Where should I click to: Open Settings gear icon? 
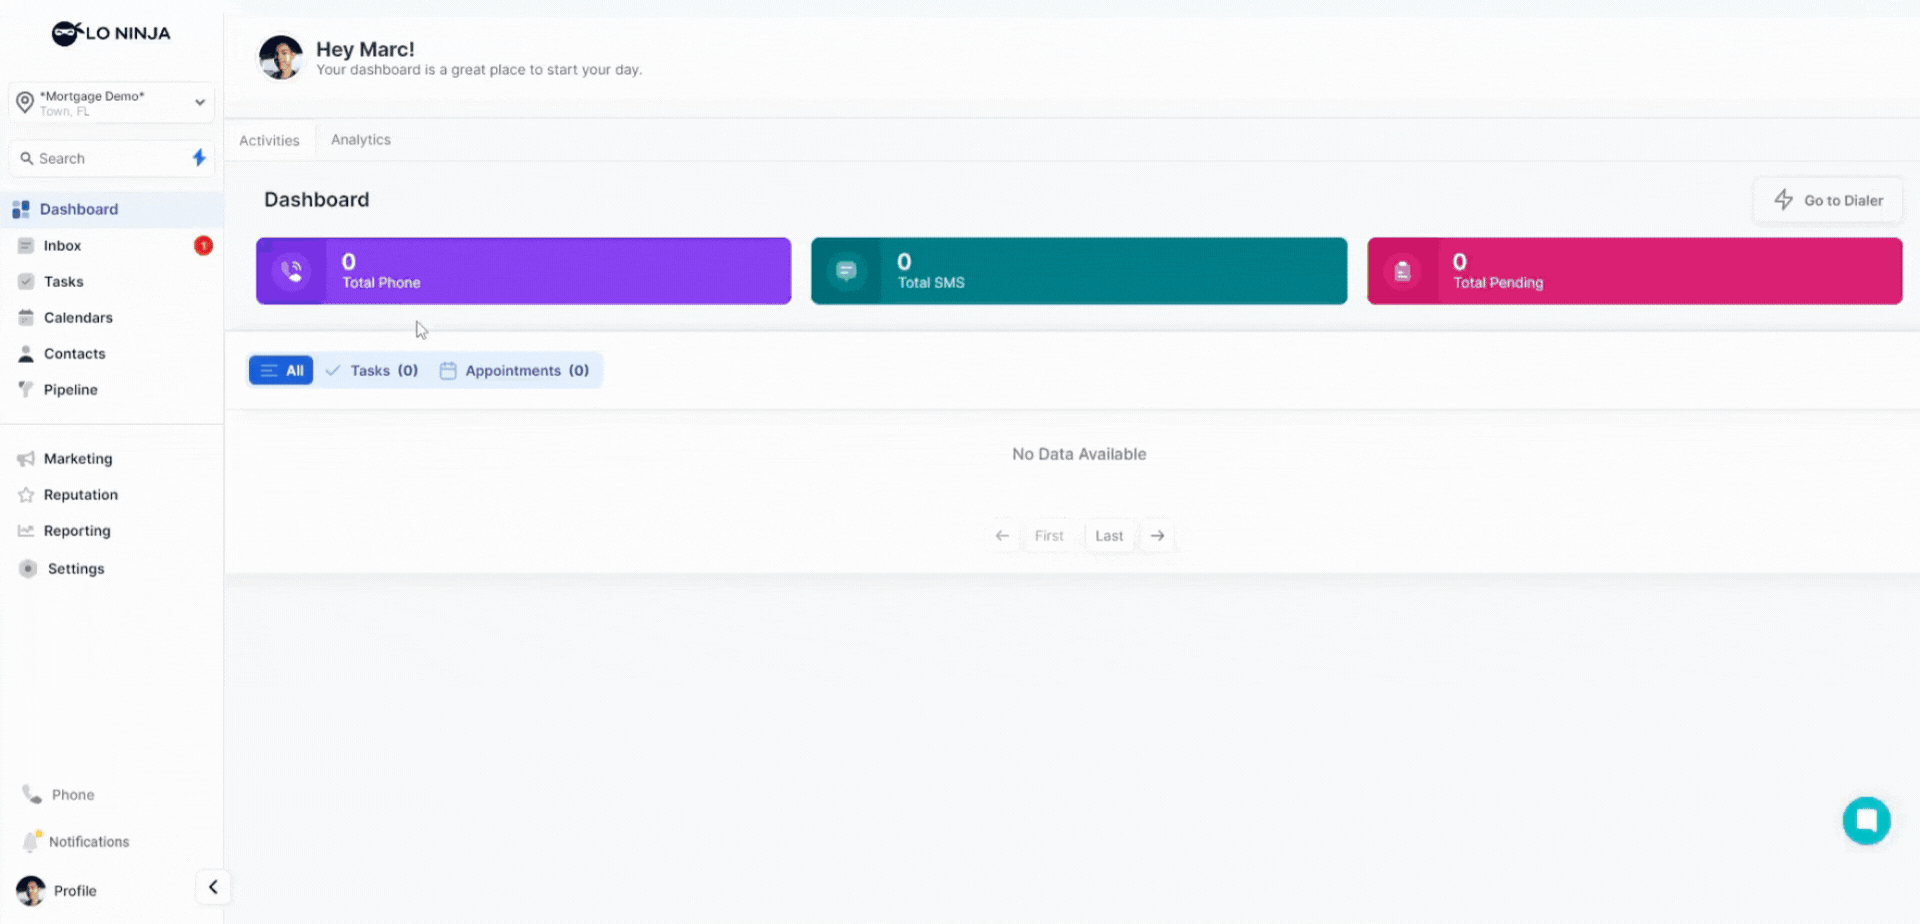click(28, 569)
